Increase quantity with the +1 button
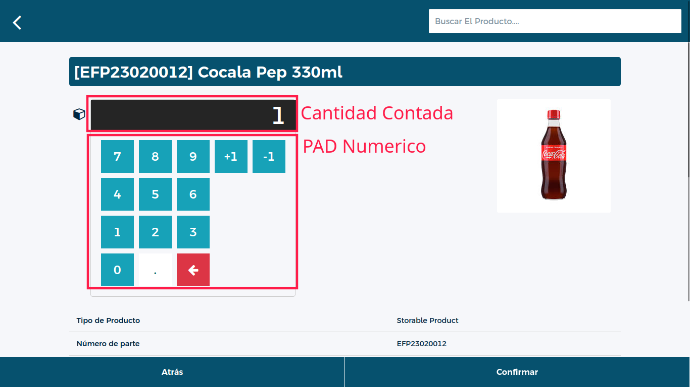The width and height of the screenshot is (690, 387). click(x=231, y=156)
